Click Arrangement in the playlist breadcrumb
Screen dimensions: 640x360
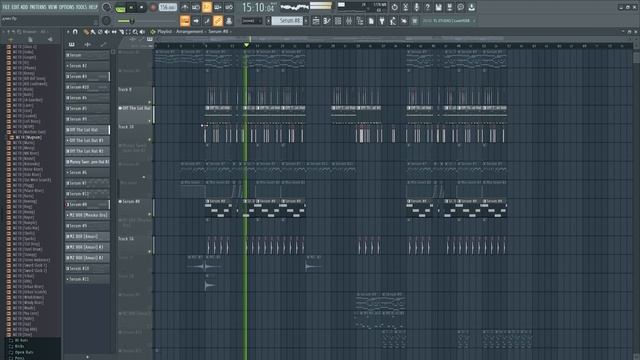pyautogui.click(x=190, y=32)
